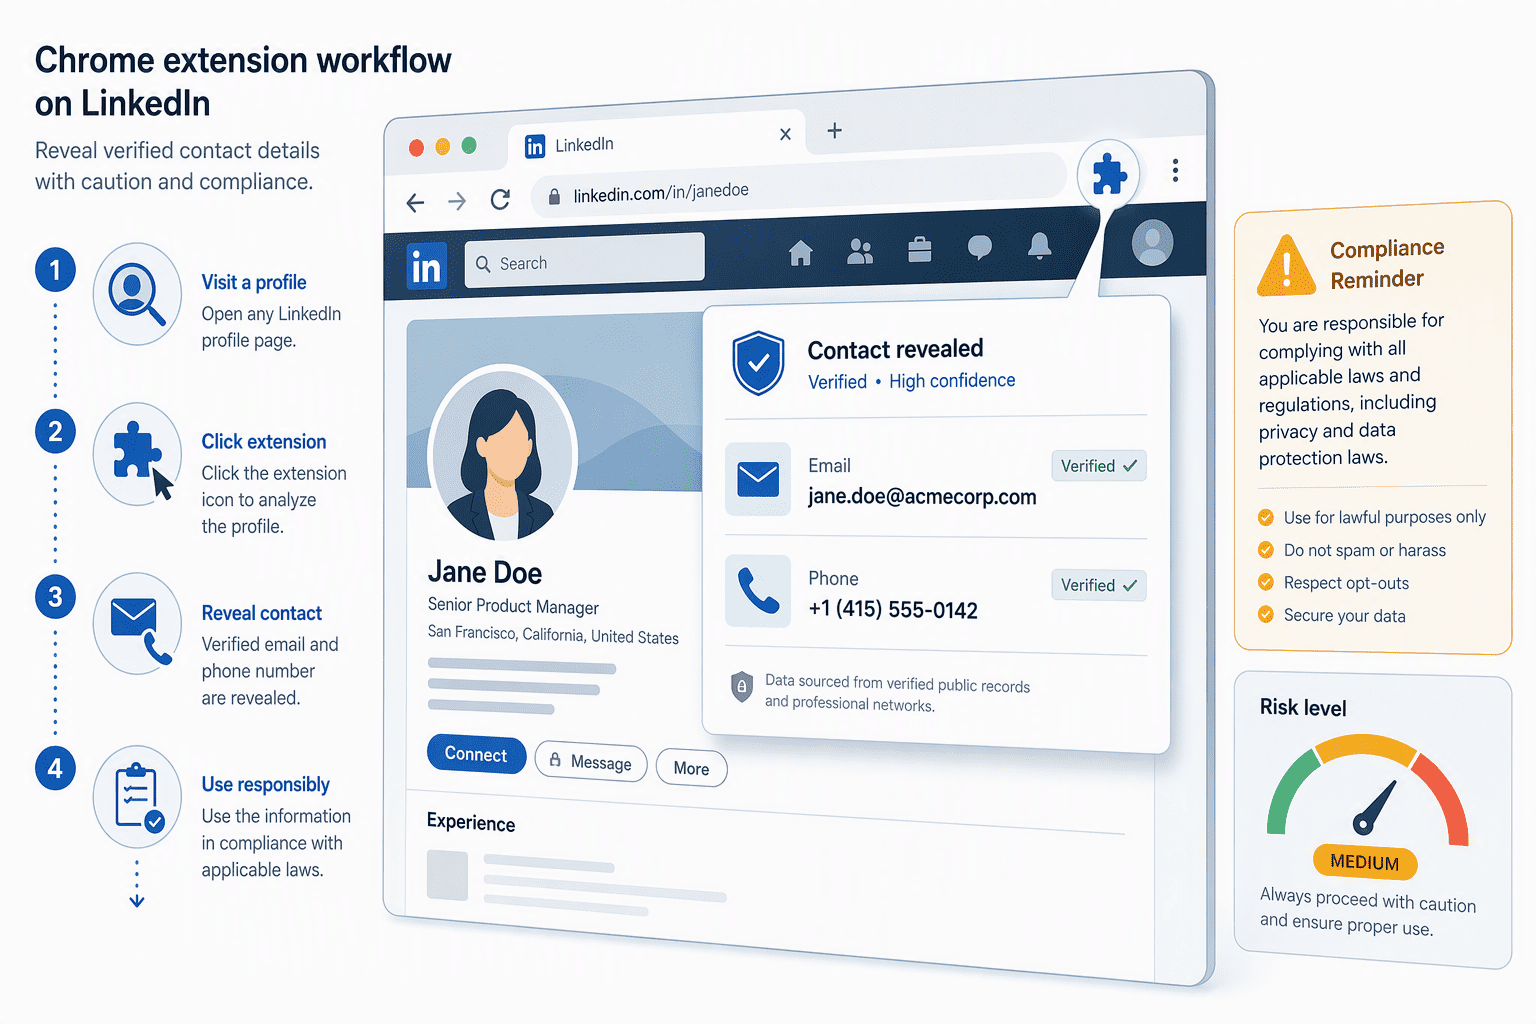Focus the LinkedIn Search field
Viewport: 1536px width, 1024px height.
(x=584, y=260)
